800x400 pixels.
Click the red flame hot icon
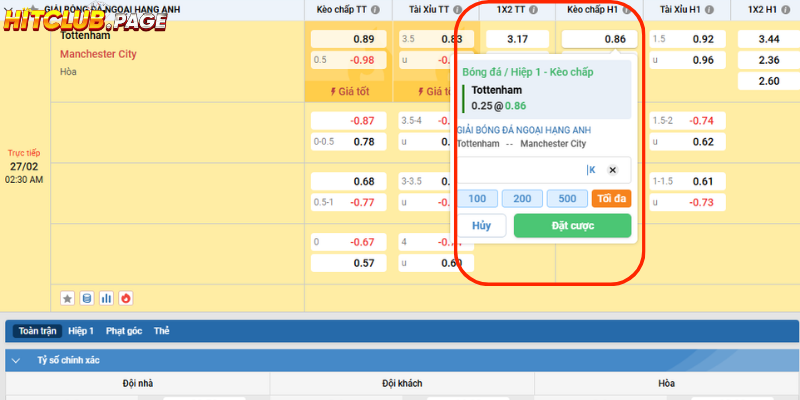[x=126, y=298]
